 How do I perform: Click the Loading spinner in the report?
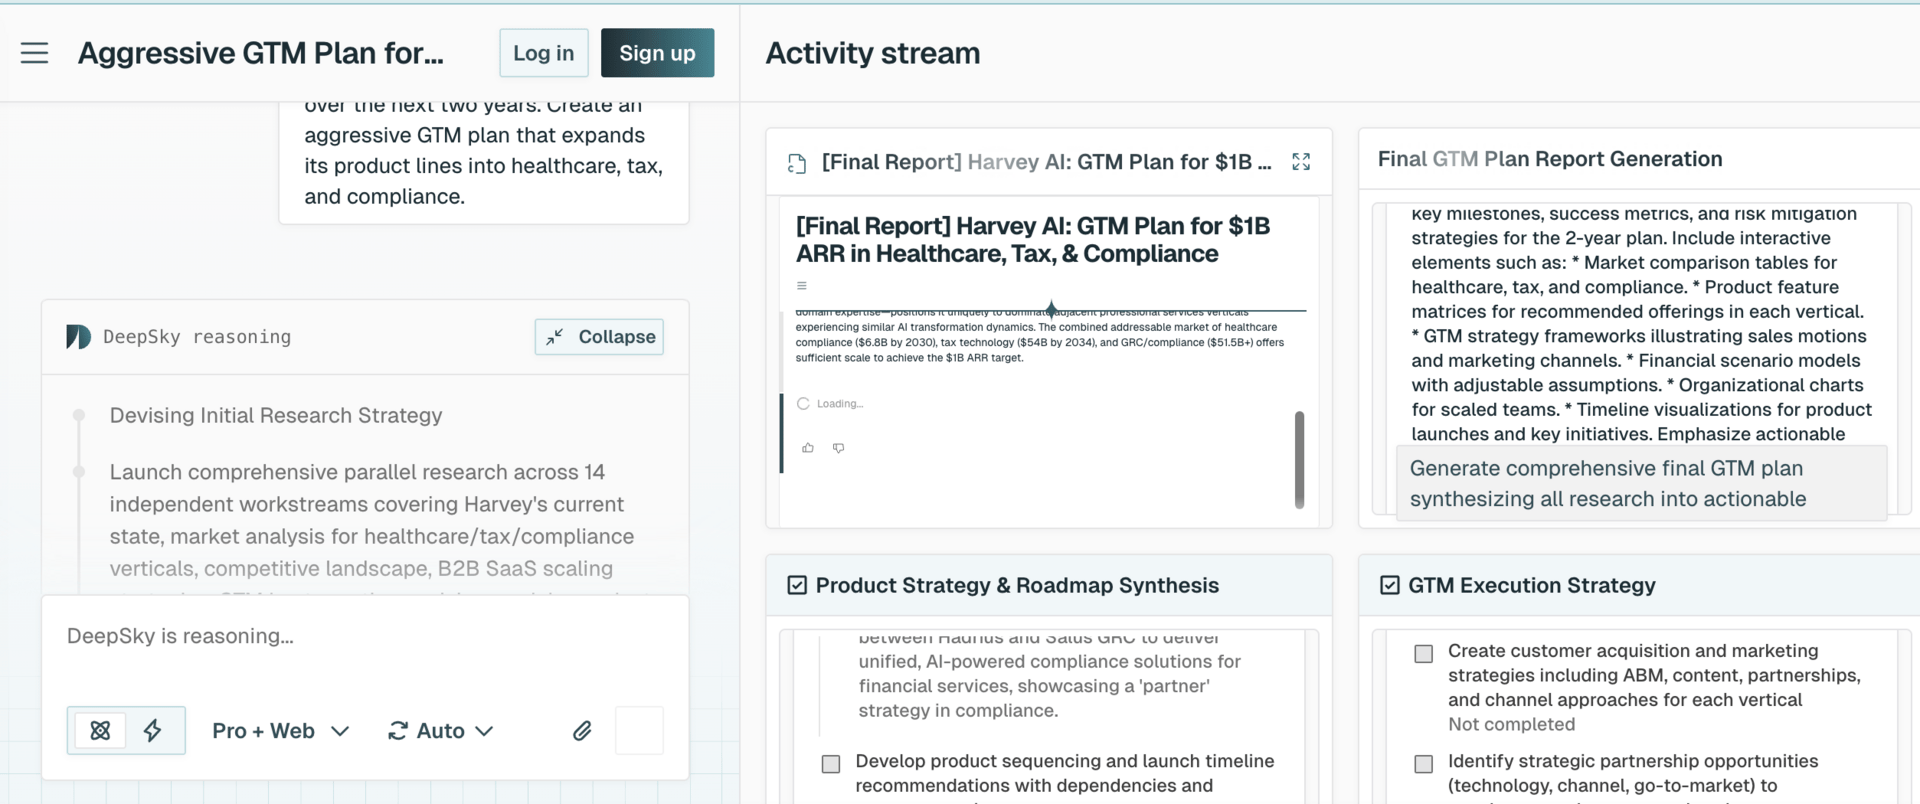pos(803,404)
